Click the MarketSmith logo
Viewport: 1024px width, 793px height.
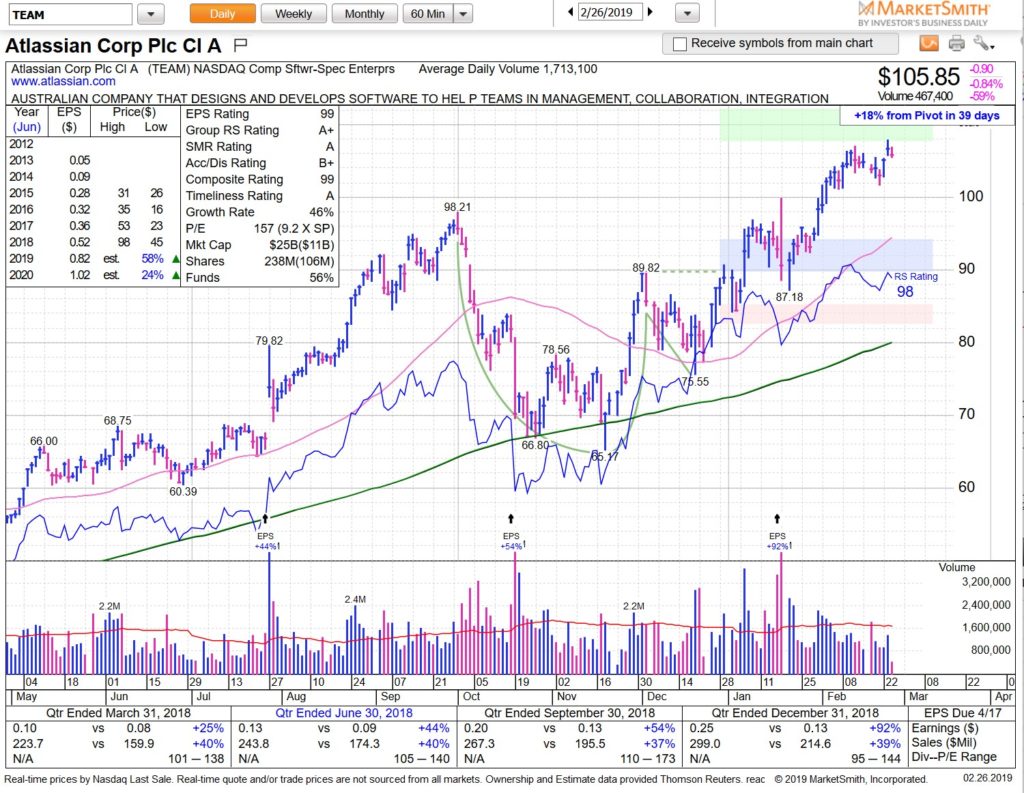pos(923,14)
